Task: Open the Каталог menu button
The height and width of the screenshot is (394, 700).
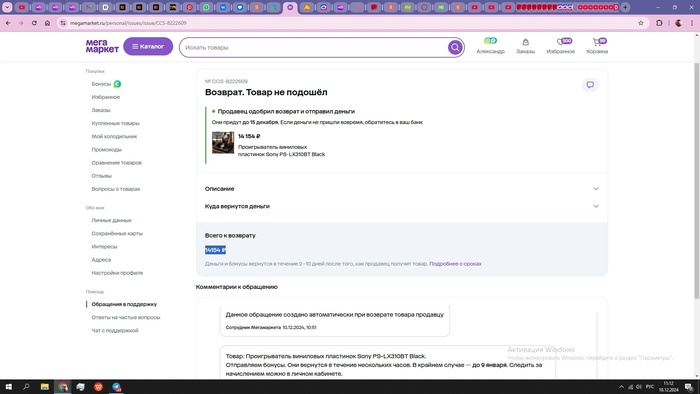Action: click(x=148, y=46)
